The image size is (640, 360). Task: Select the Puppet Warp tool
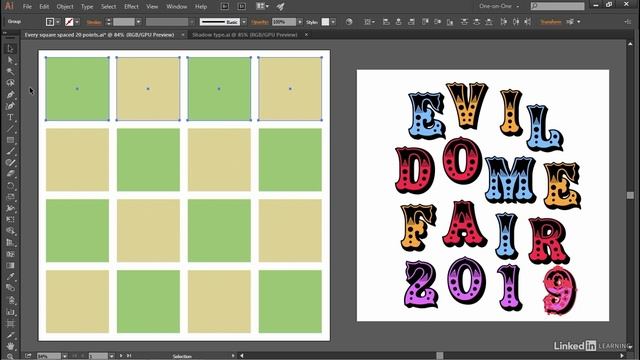tap(10, 209)
